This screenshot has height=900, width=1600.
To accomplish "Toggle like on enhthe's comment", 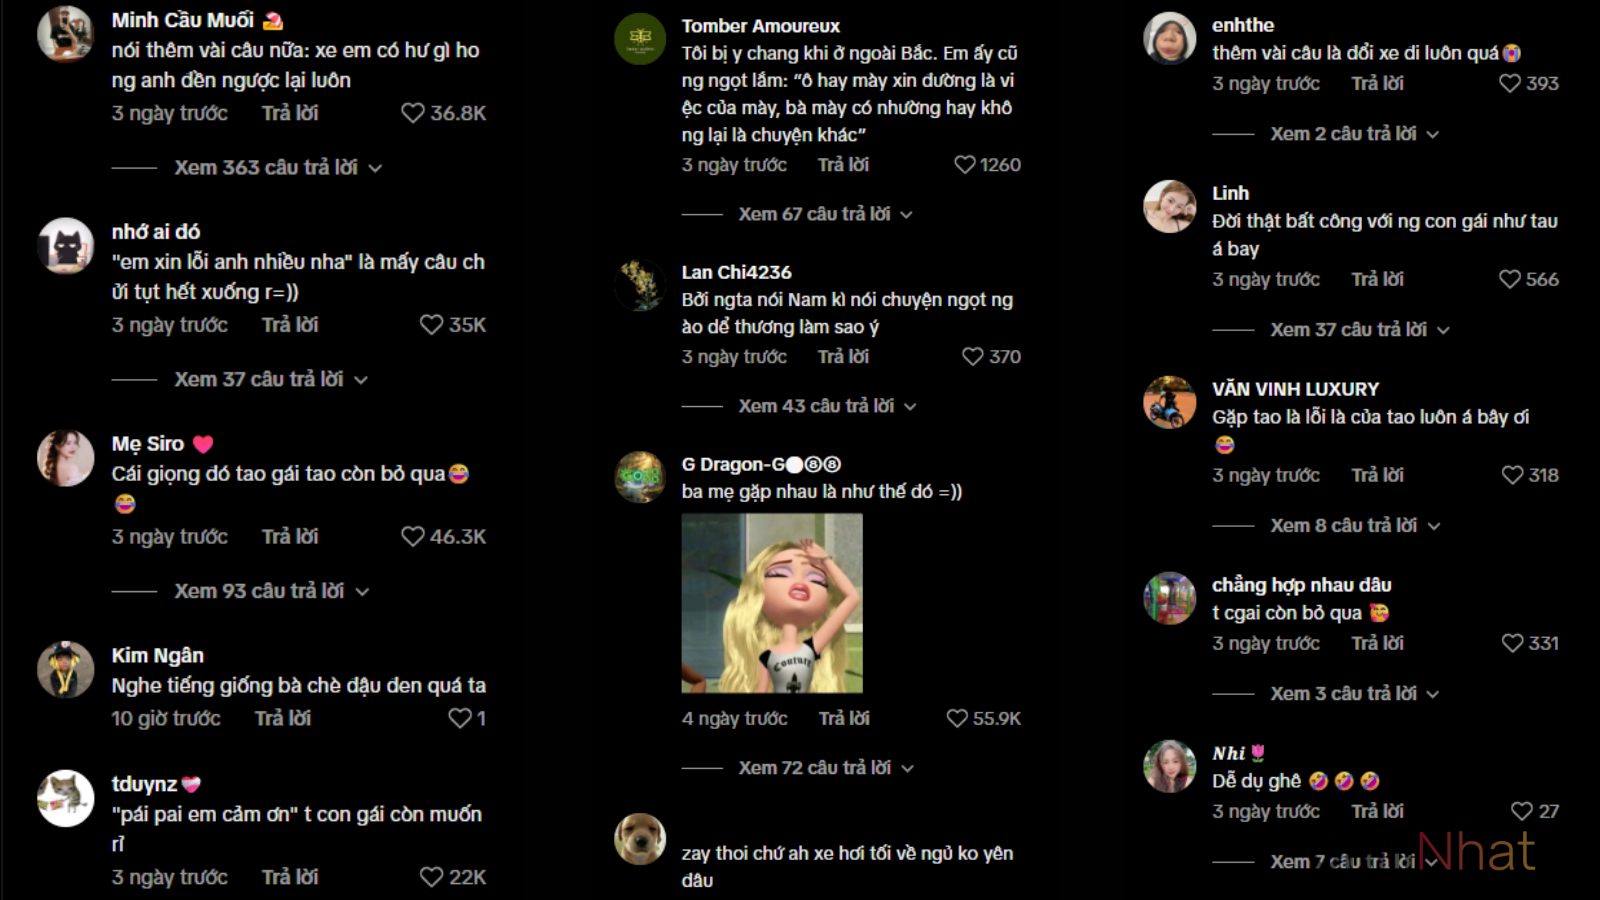I will (x=1509, y=83).
